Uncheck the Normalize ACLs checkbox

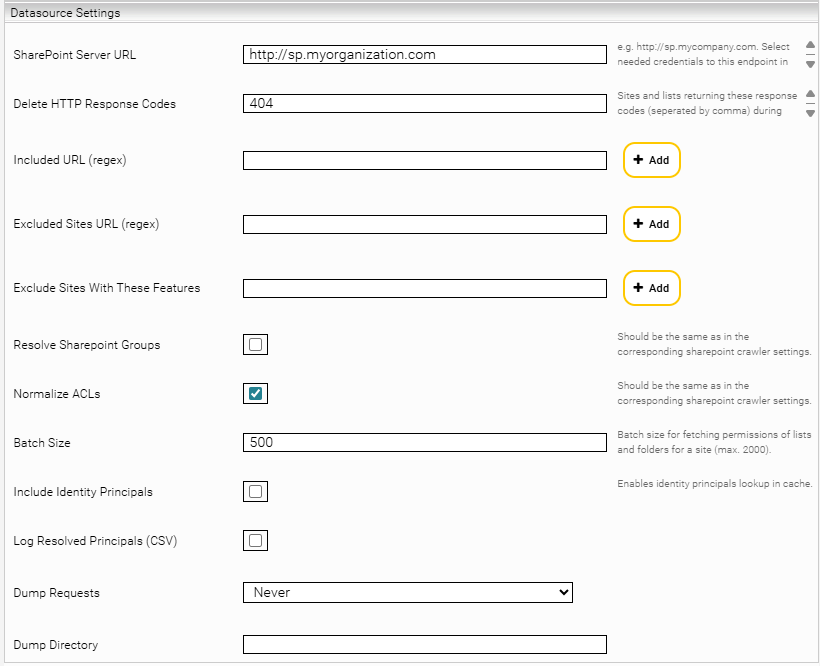click(255, 394)
